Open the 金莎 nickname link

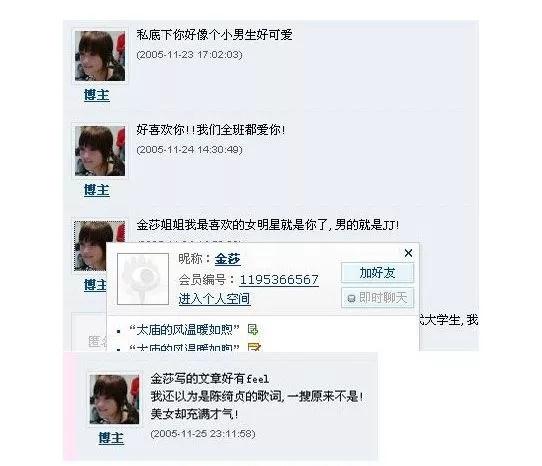227,259
